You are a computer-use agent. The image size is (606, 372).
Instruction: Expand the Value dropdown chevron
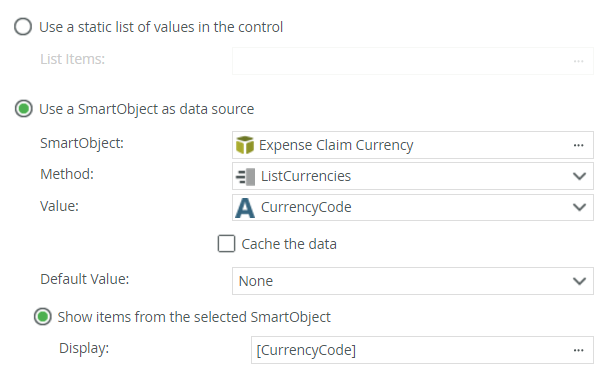[x=579, y=207]
